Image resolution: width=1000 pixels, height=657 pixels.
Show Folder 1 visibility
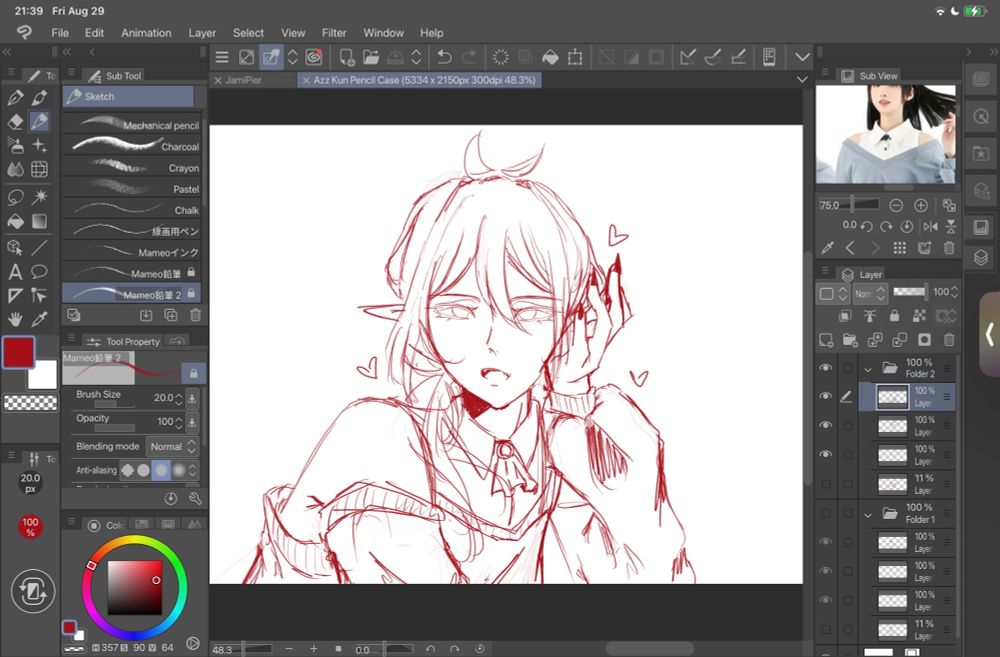[x=826, y=513]
